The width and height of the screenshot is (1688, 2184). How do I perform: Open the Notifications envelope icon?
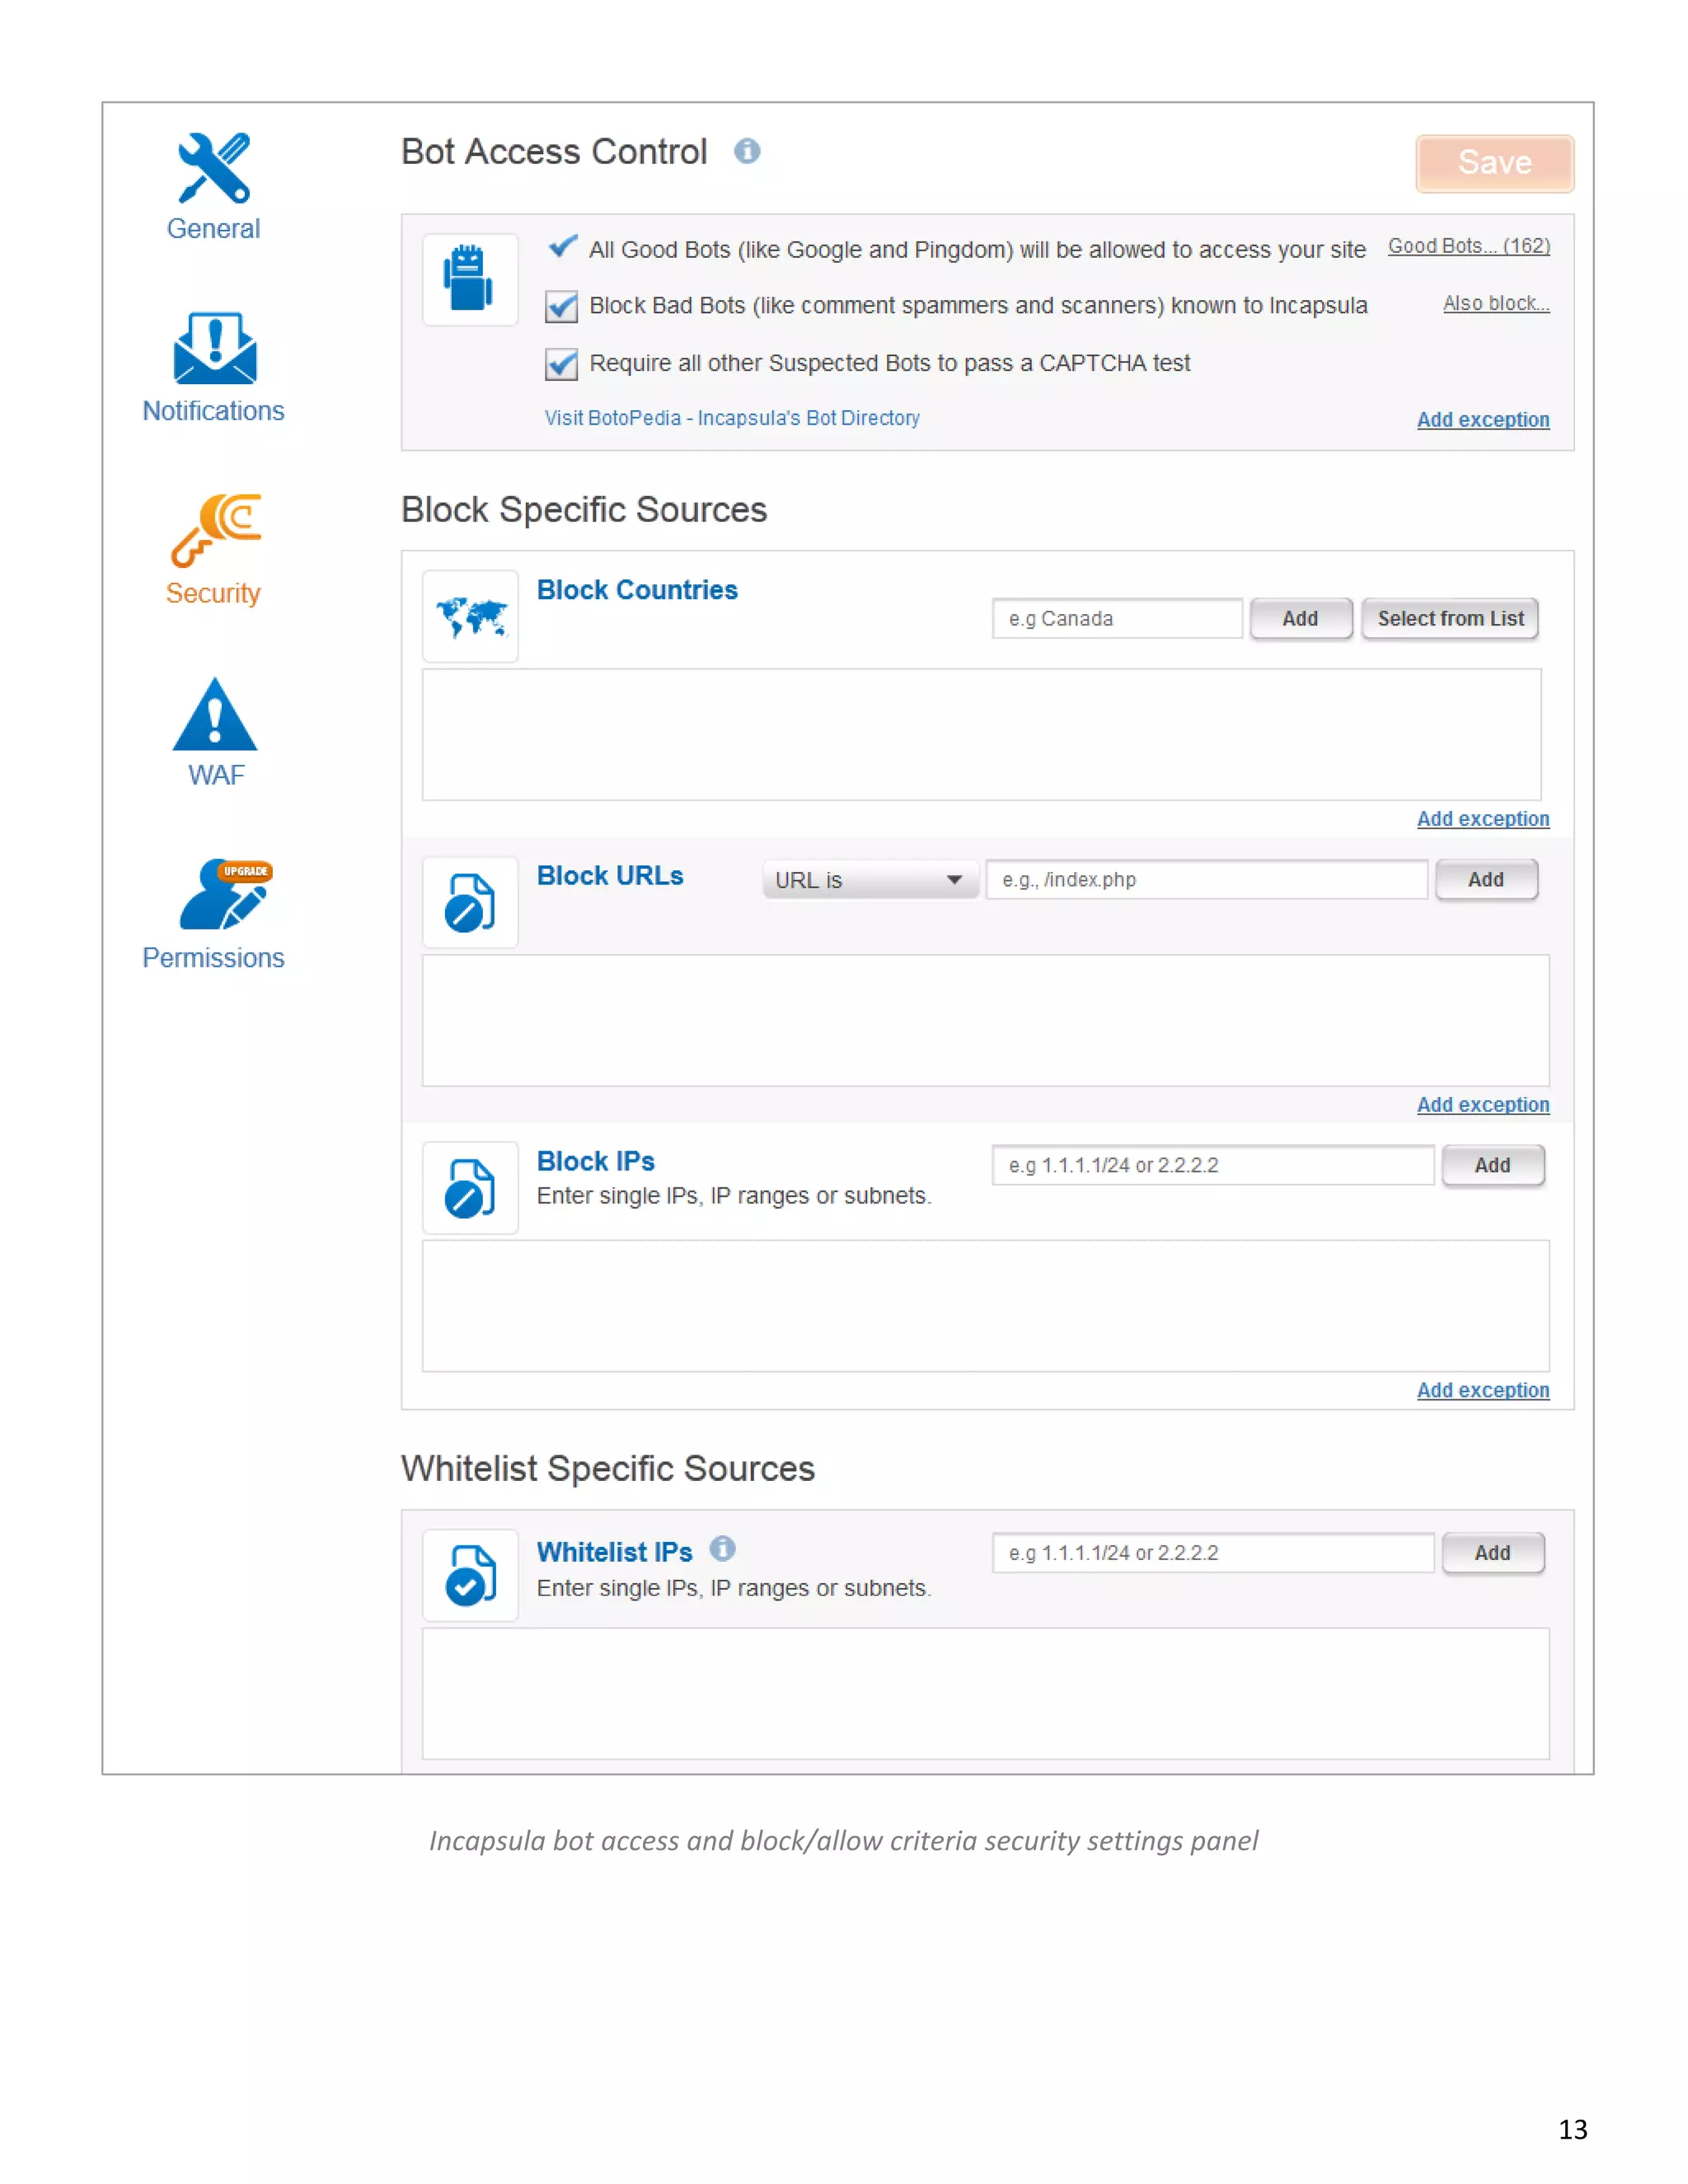(214, 348)
